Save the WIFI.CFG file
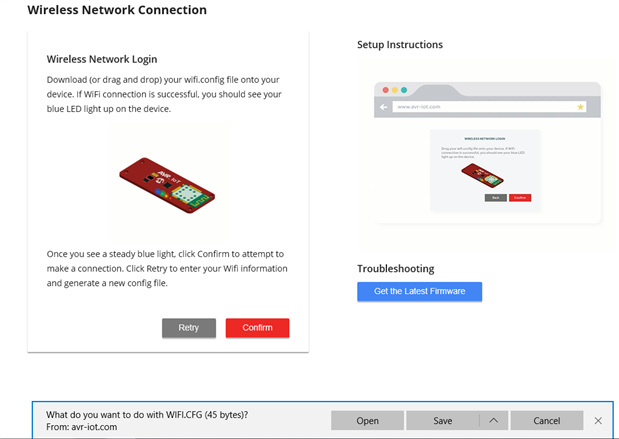 442,421
